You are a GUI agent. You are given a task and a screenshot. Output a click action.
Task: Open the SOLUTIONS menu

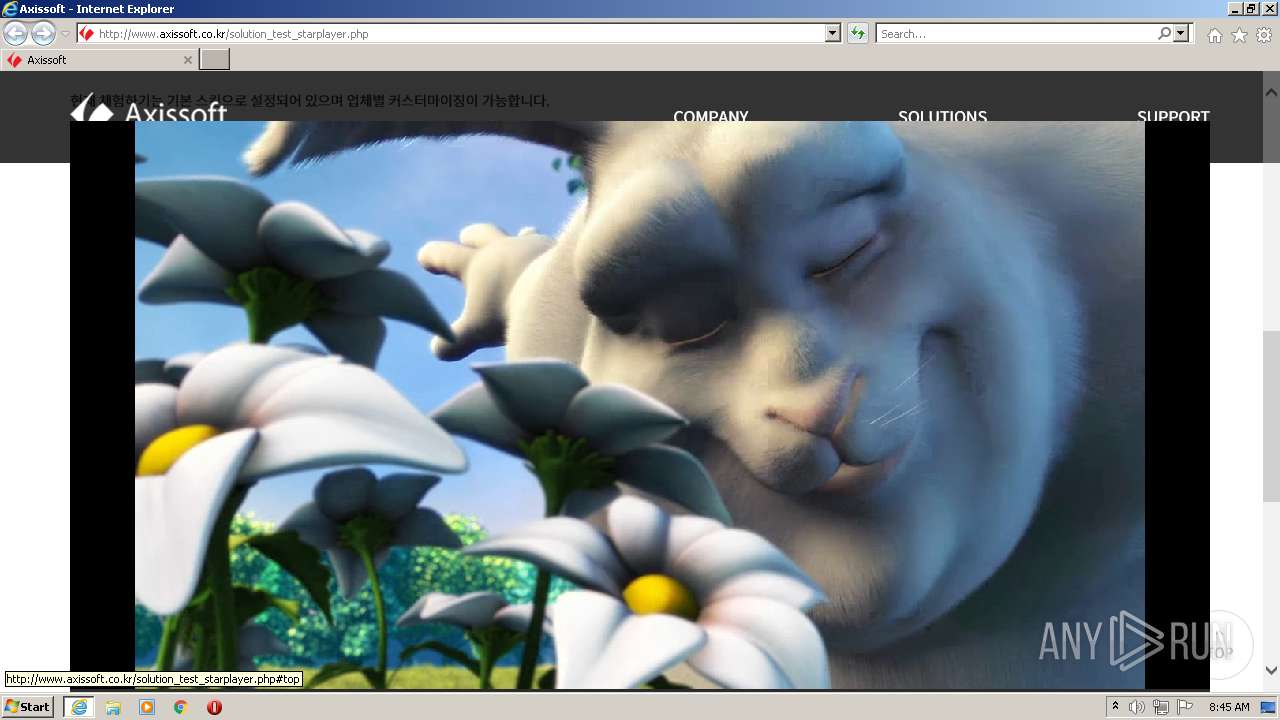click(x=942, y=116)
